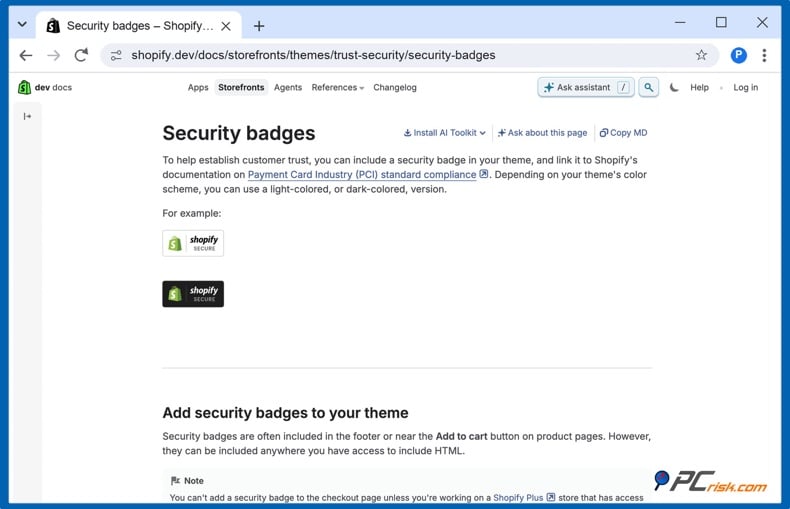Toggle dark mode with moon icon
This screenshot has height=509, width=790.
point(674,87)
